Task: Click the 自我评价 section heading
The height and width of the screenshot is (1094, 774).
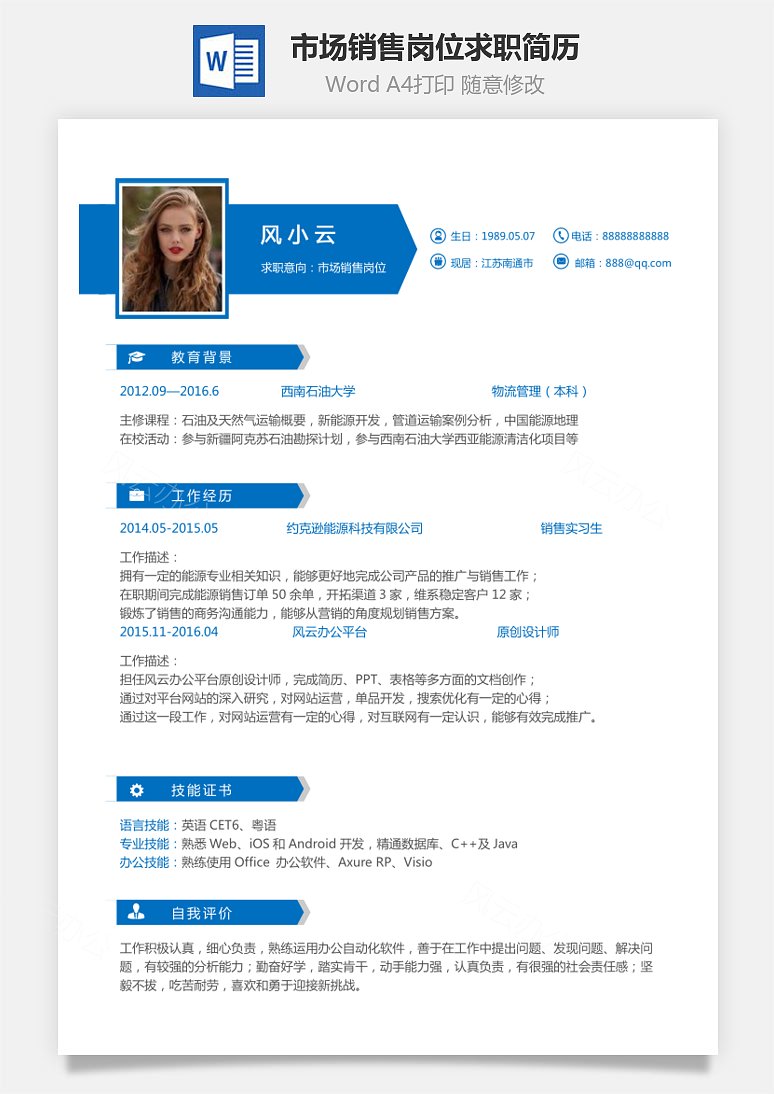Action: (x=202, y=913)
